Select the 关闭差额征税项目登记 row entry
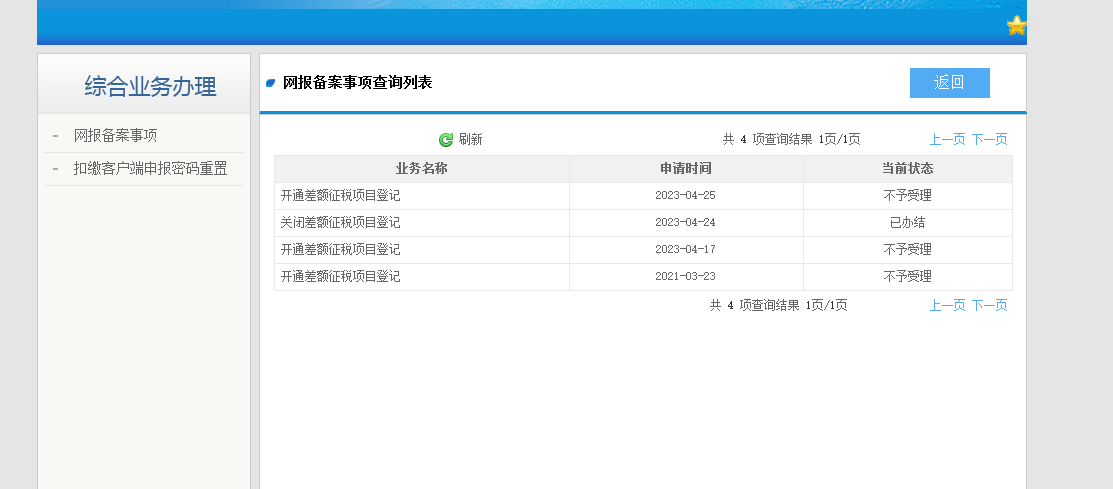 click(x=340, y=223)
